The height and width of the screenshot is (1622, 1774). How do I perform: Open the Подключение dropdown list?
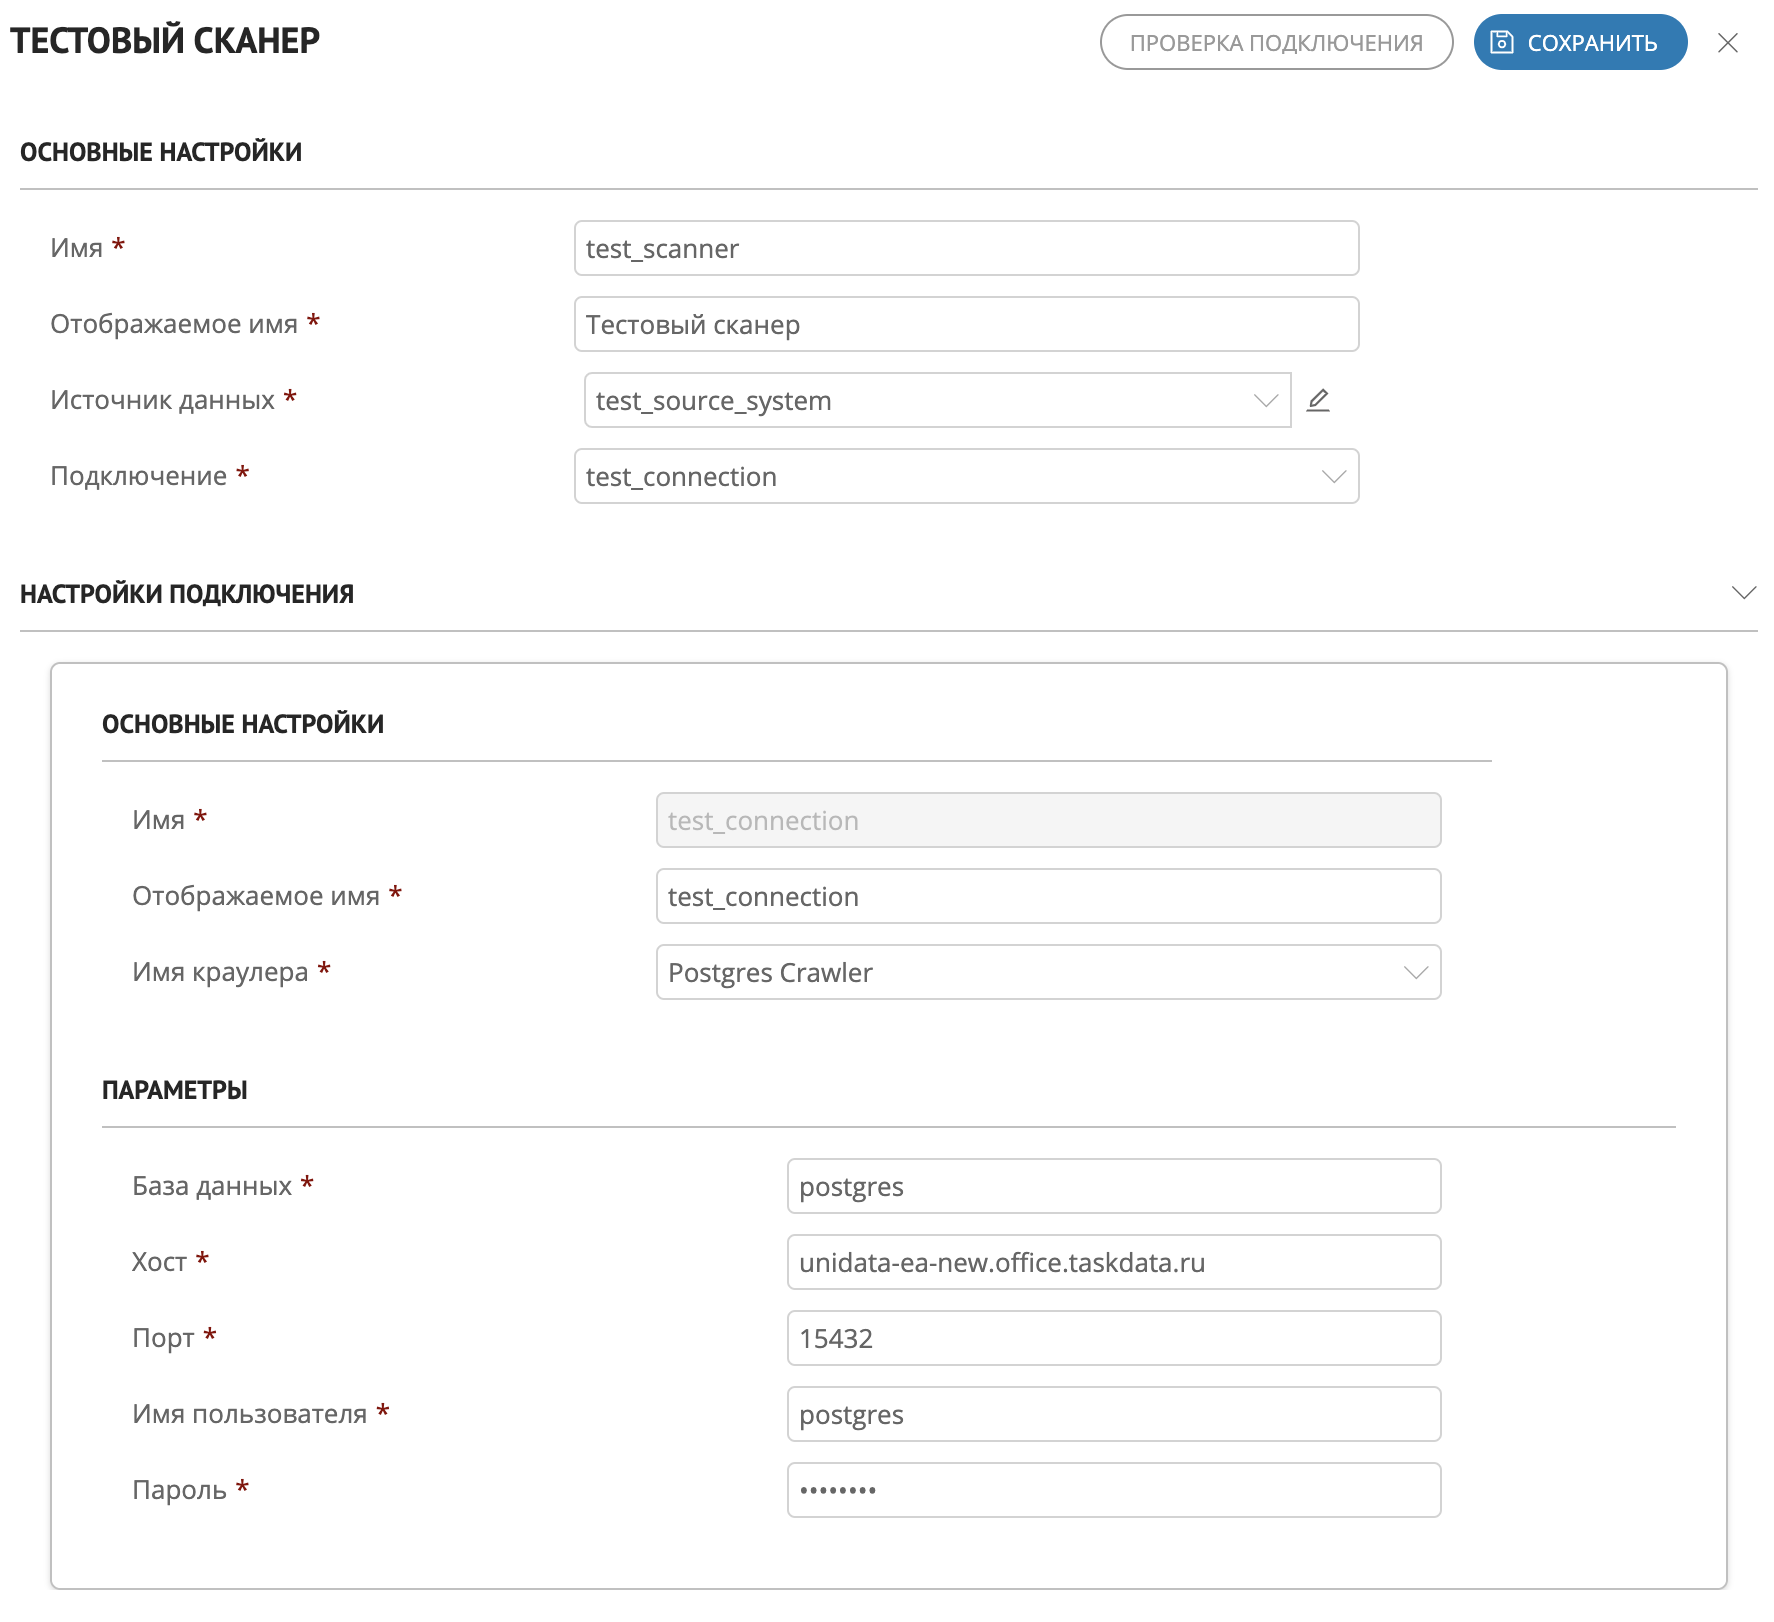[x=965, y=476]
